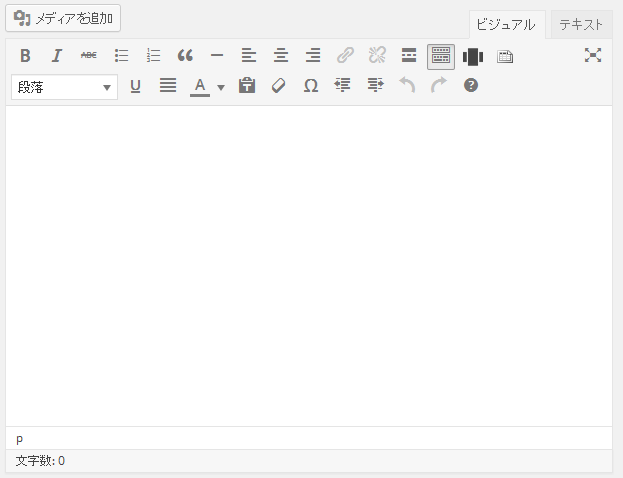Toggle the toolbar kitchen sink button
623x478 pixels.
(x=441, y=57)
